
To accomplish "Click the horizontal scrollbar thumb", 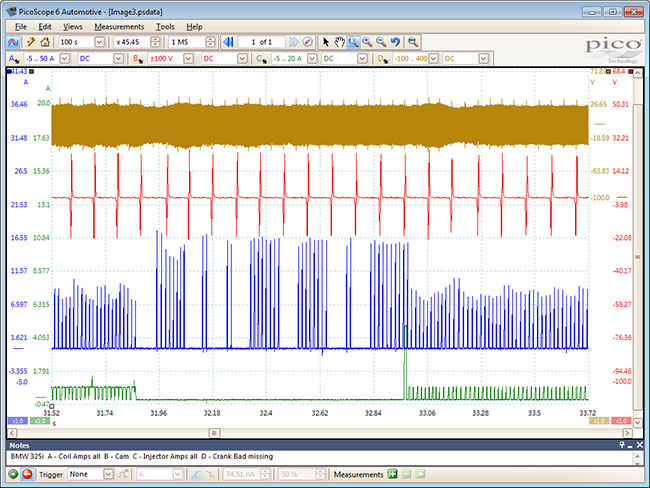I will pyautogui.click(x=214, y=433).
